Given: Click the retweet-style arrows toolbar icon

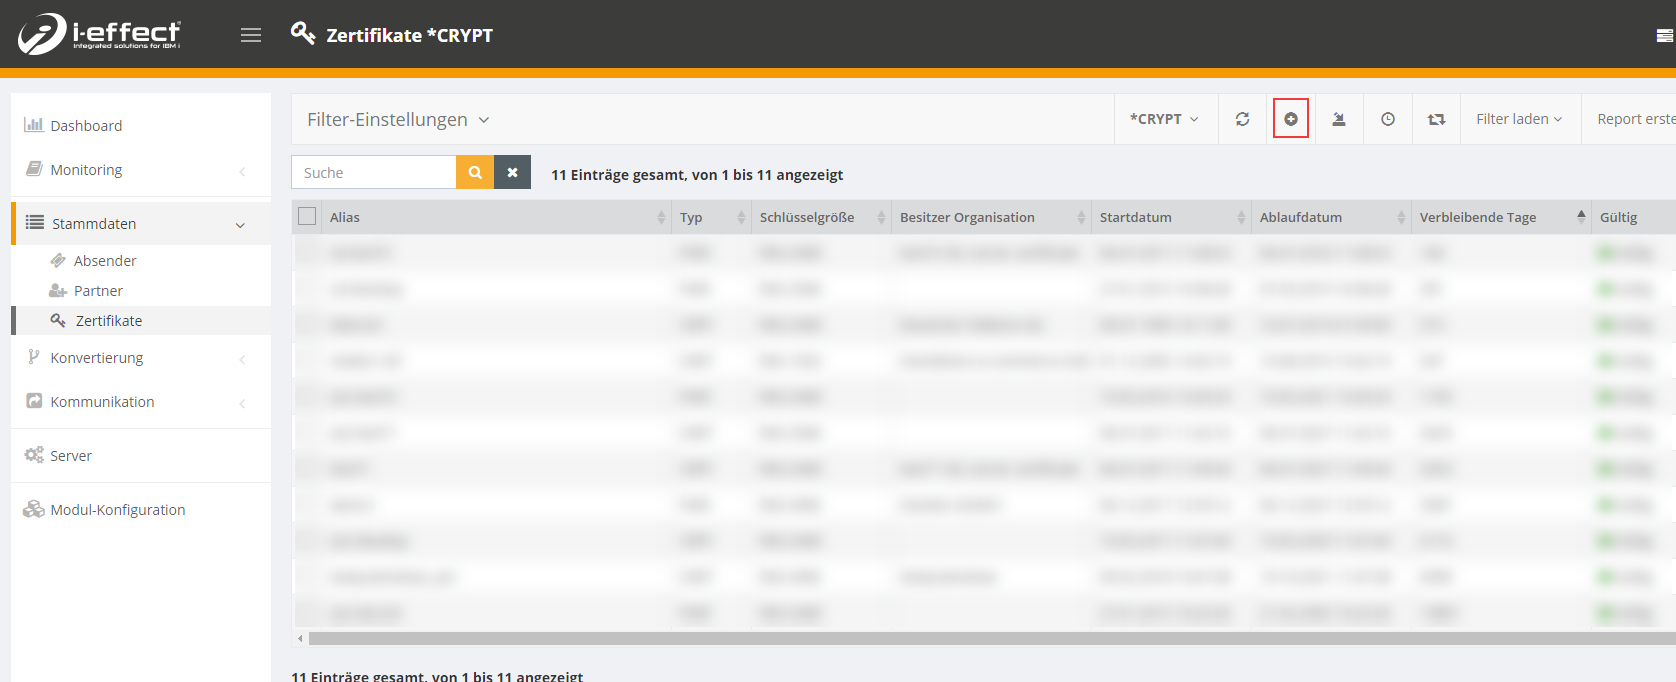Looking at the screenshot, I should tap(1436, 119).
